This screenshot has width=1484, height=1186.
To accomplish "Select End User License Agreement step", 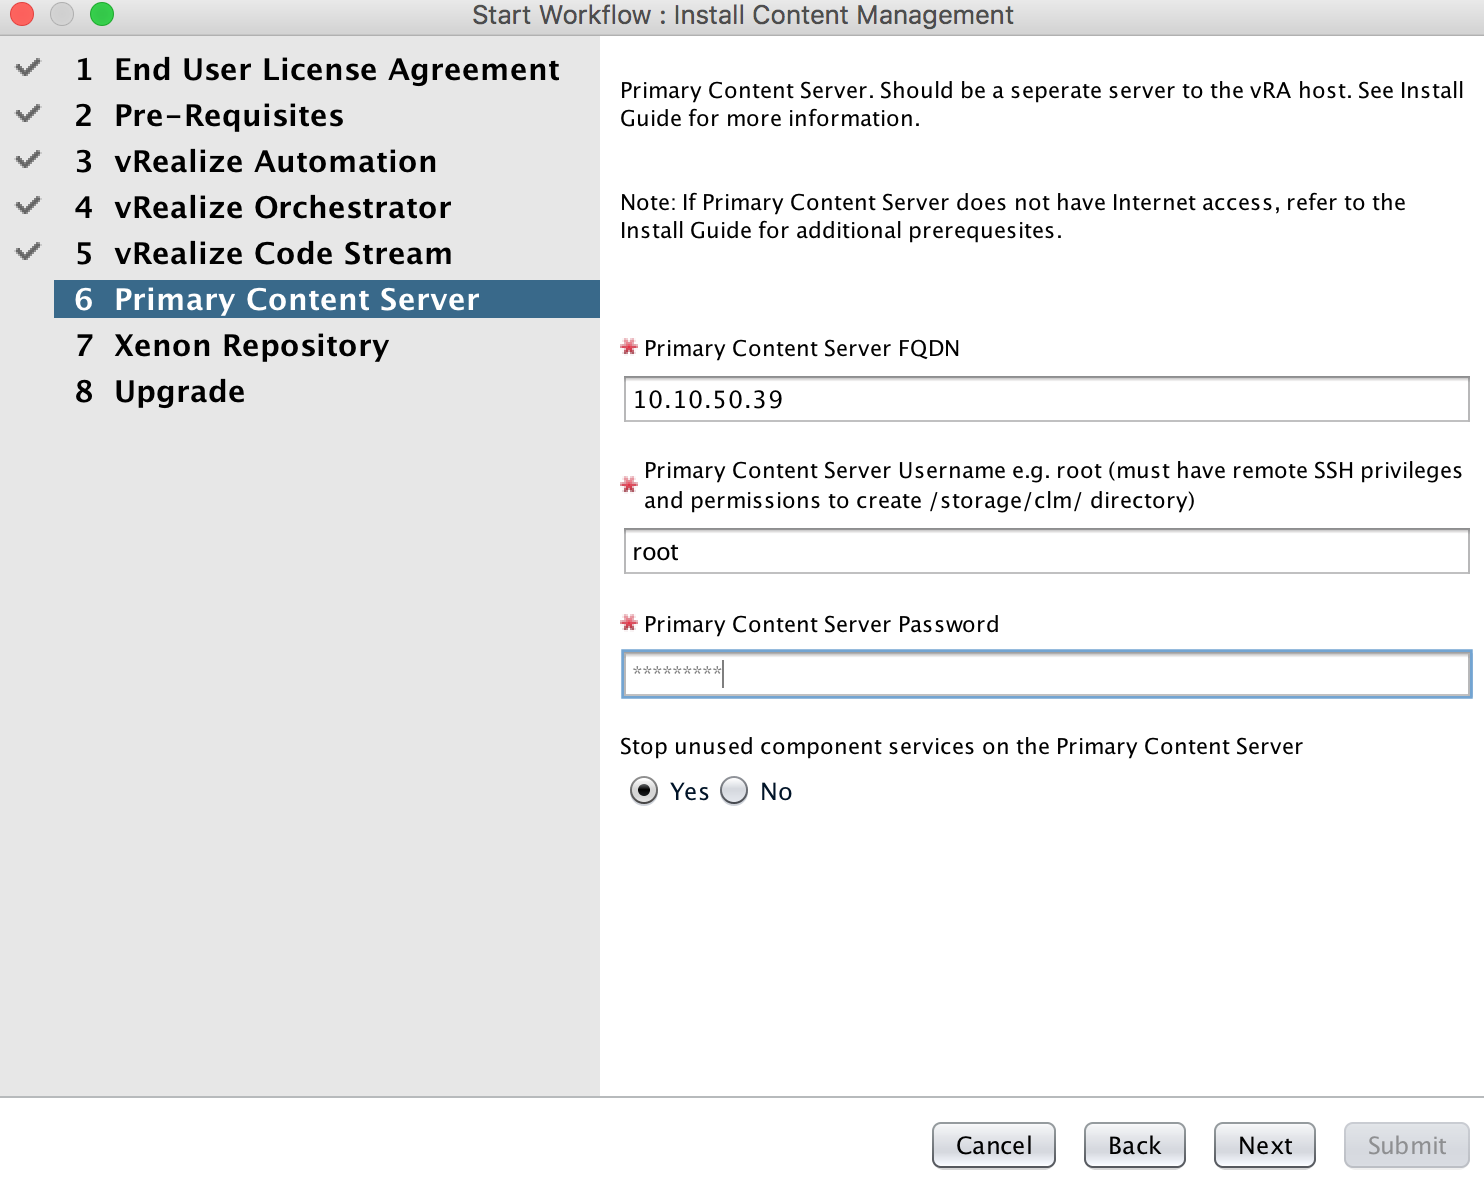I will click(x=336, y=70).
